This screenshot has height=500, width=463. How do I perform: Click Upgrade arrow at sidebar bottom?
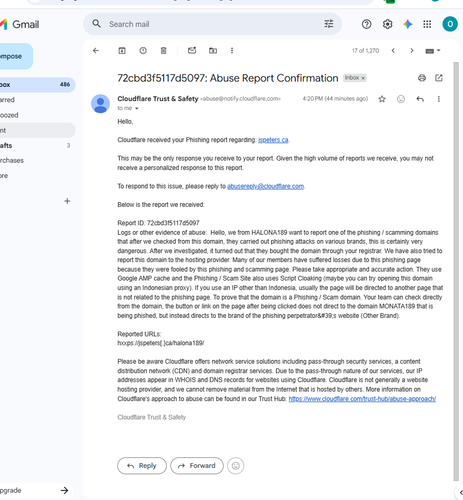[x=64, y=490]
